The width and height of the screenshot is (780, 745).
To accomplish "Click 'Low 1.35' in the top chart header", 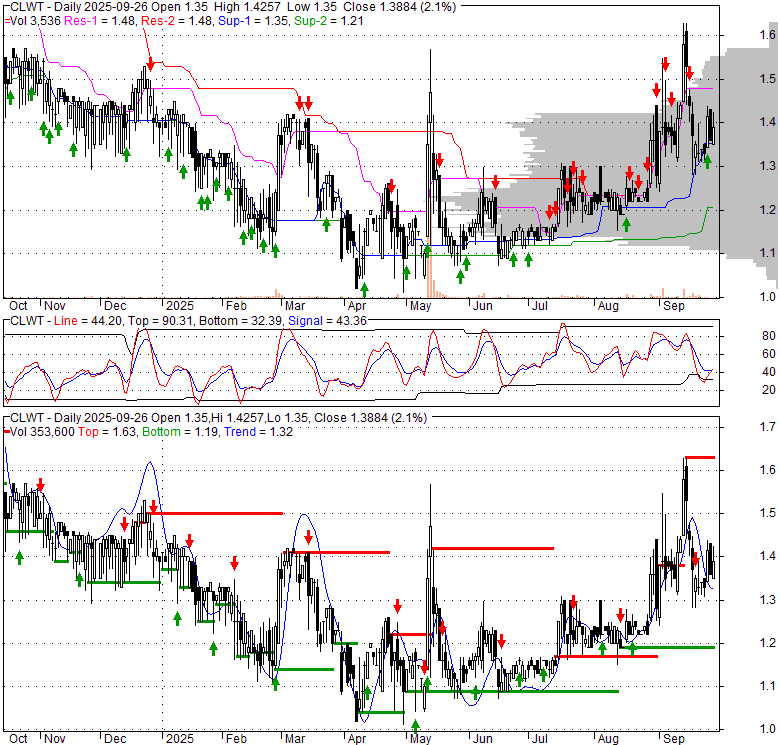I will [312, 7].
